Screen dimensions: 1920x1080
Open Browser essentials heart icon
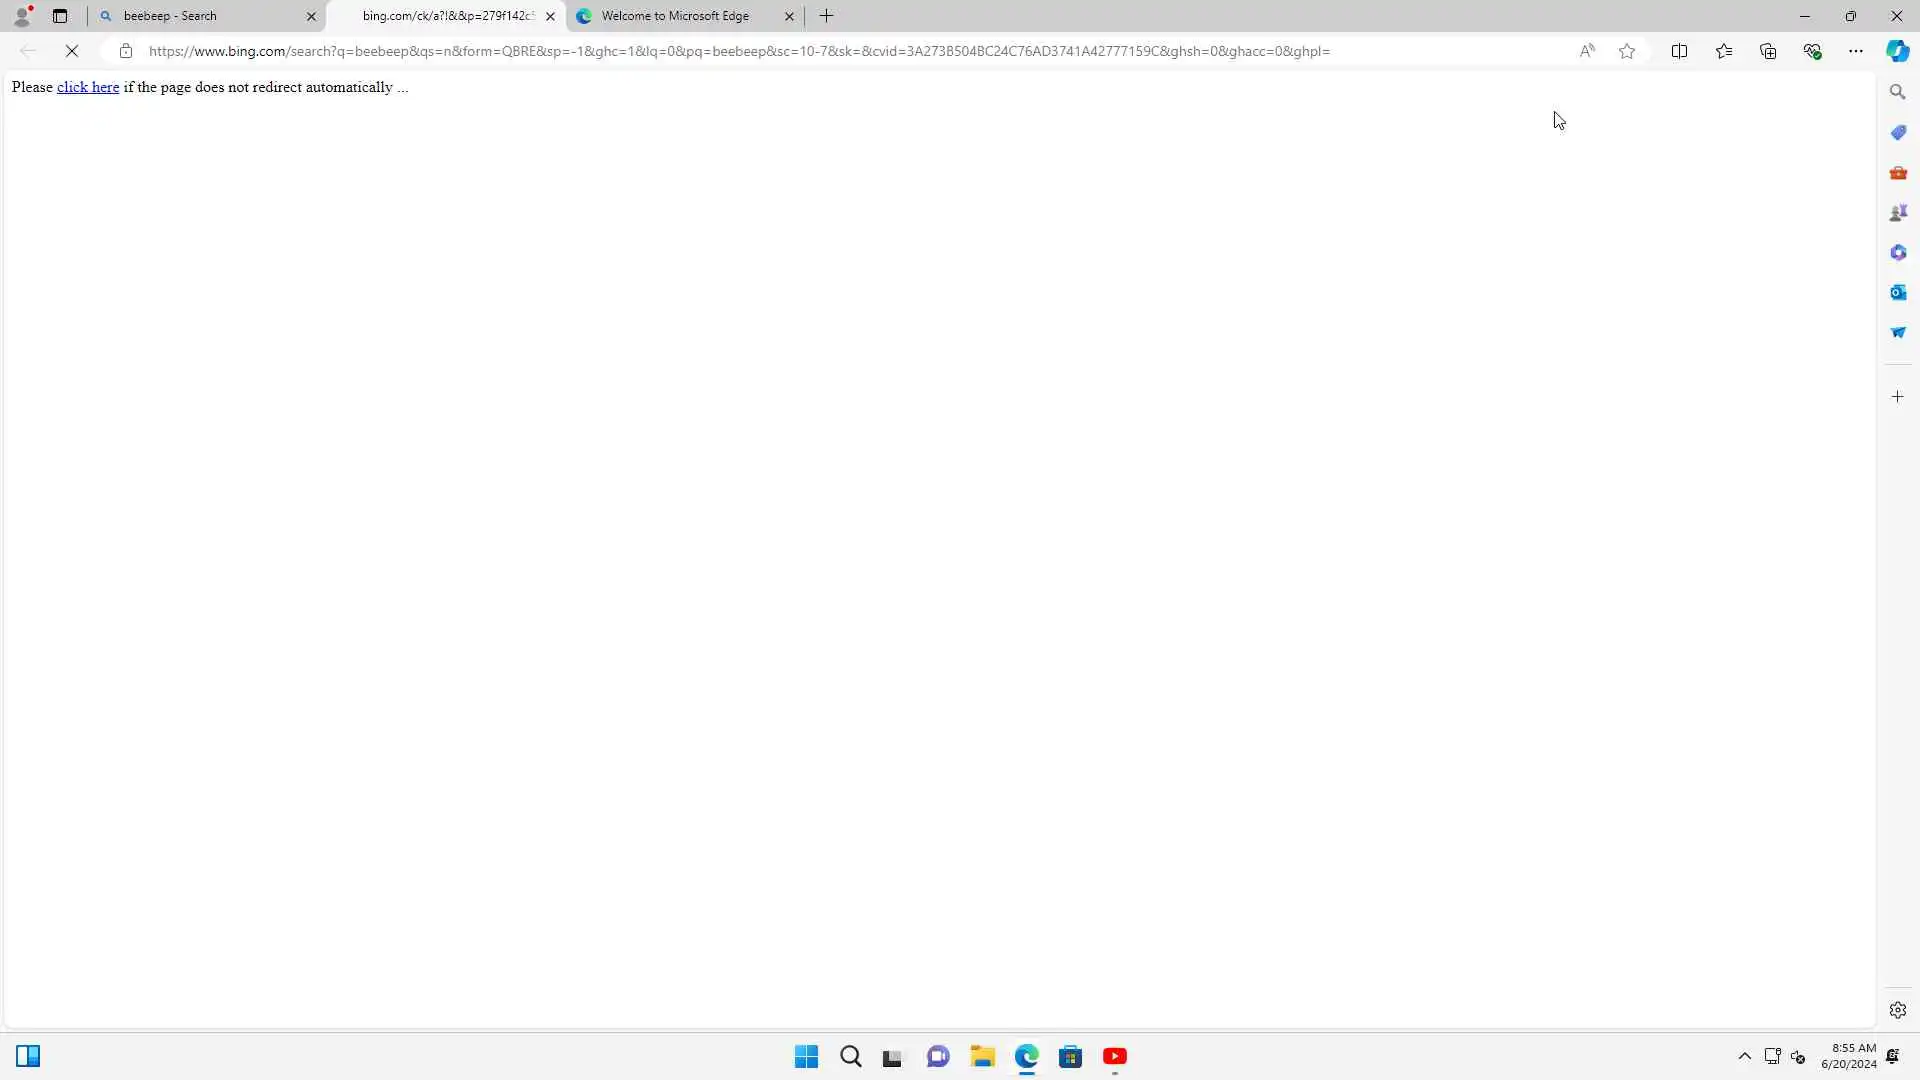(1812, 51)
